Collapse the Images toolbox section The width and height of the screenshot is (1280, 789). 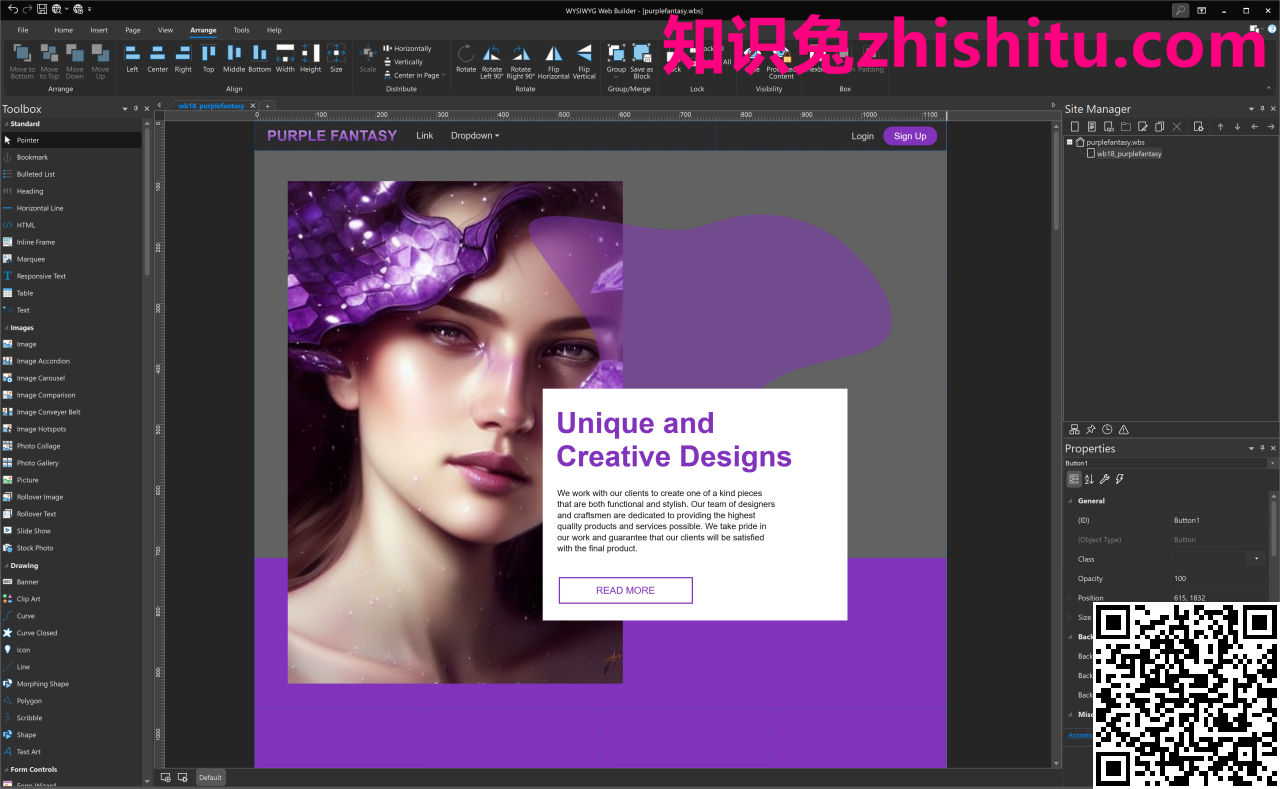coord(5,328)
